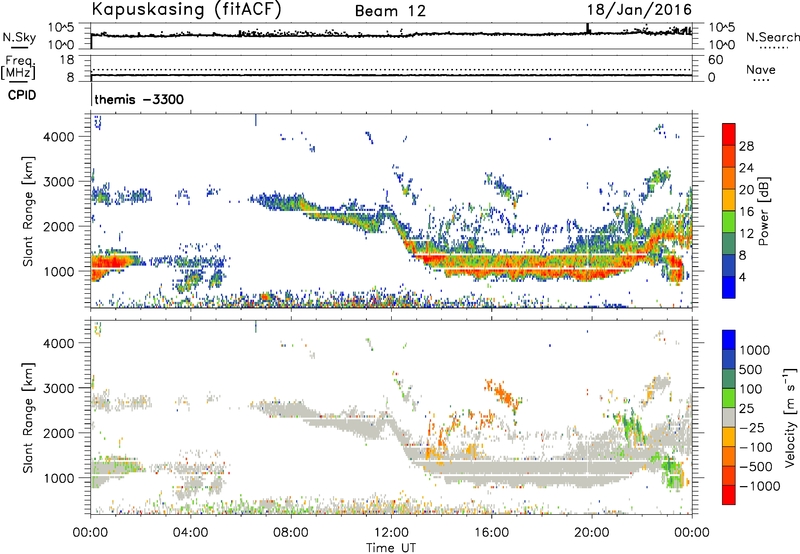Click the gray -25 to 25 velocity segment
Viewport: 800px width, 554px height.
(729, 418)
